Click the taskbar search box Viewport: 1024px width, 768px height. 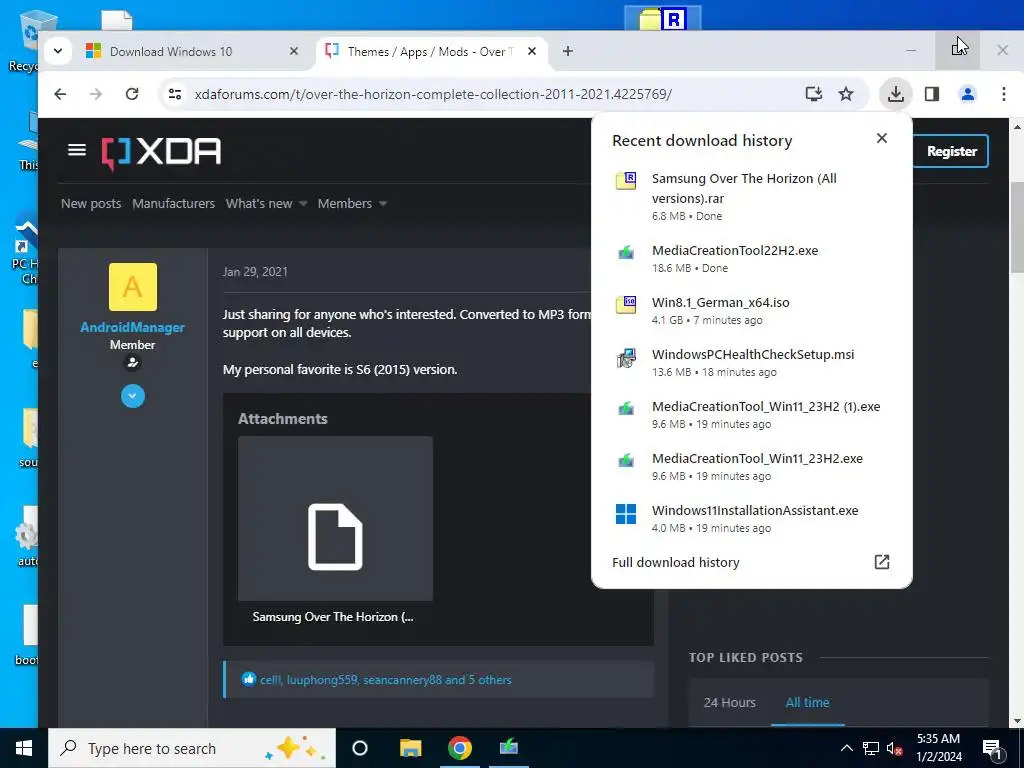(x=192, y=748)
